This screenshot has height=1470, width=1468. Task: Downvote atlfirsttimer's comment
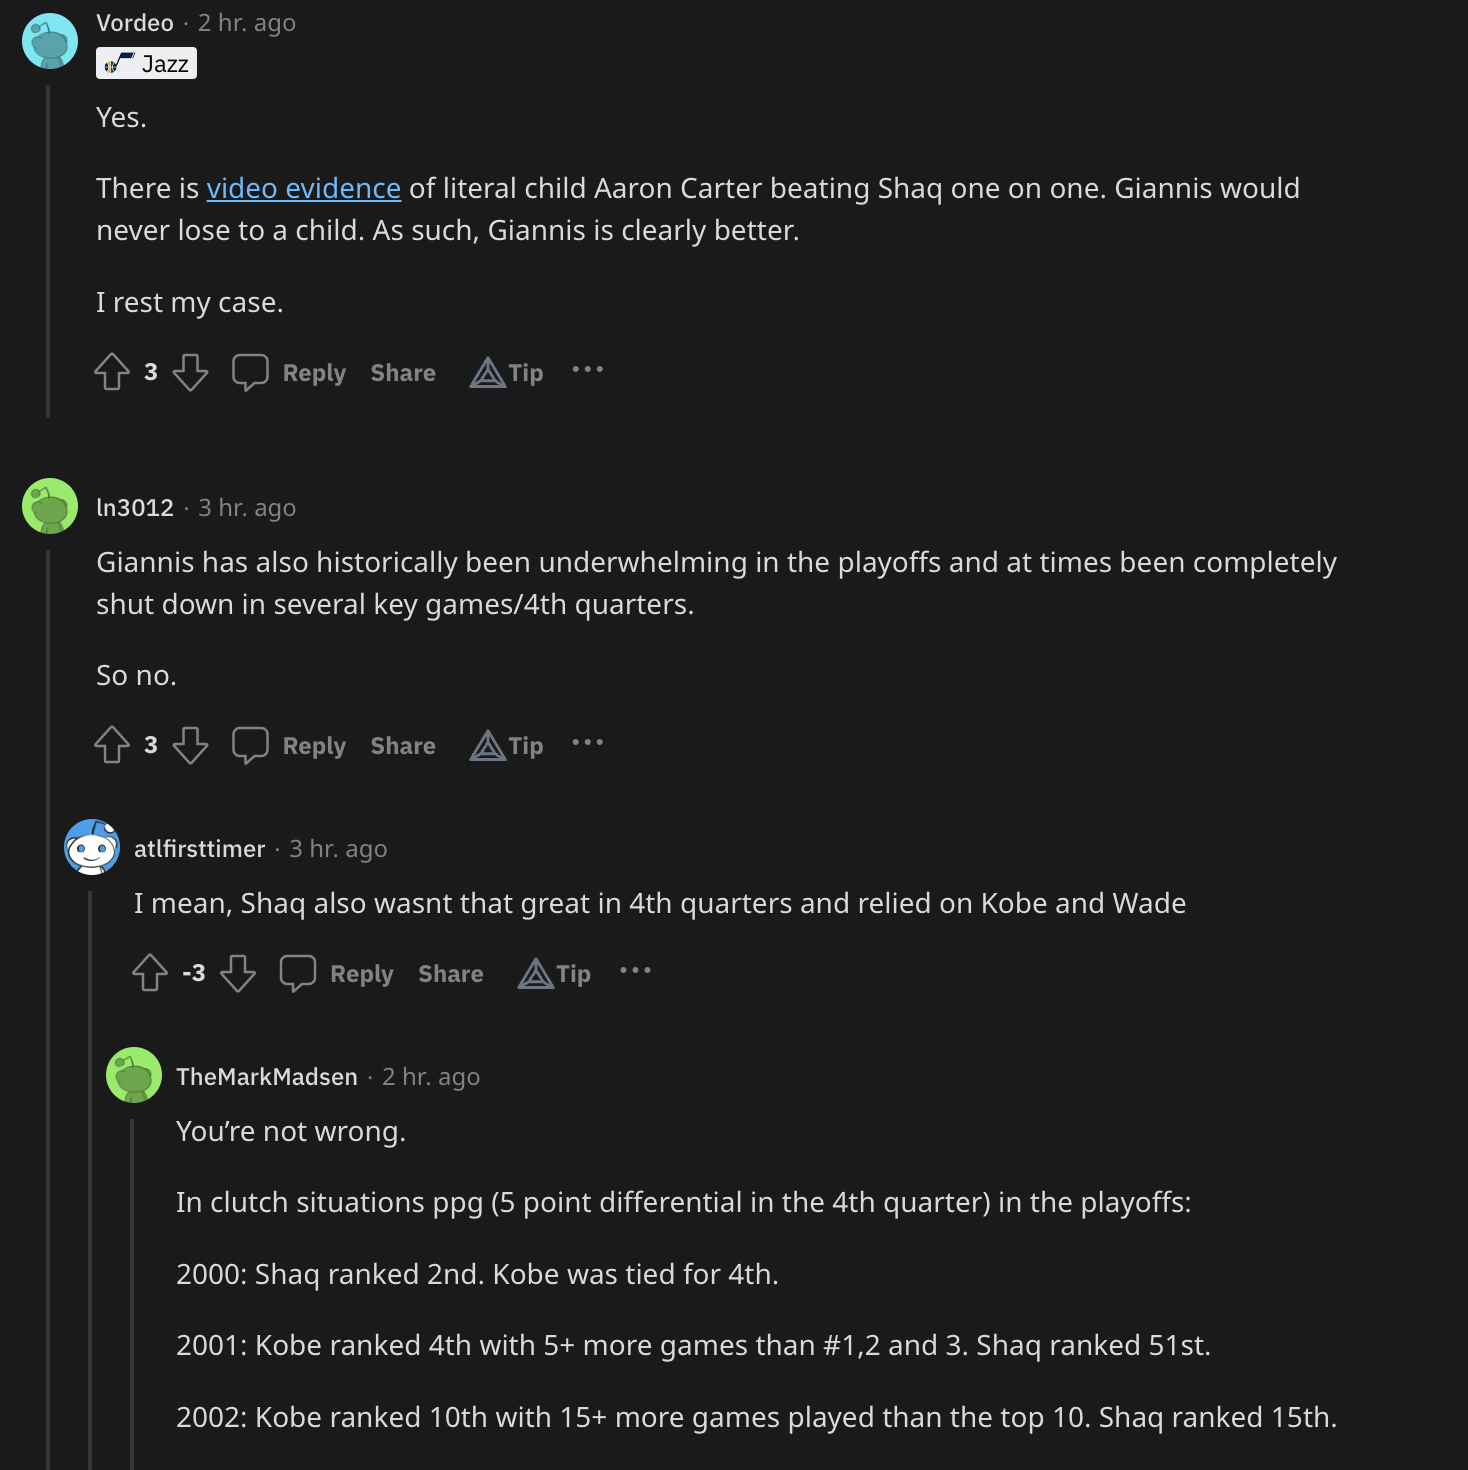[x=238, y=973]
